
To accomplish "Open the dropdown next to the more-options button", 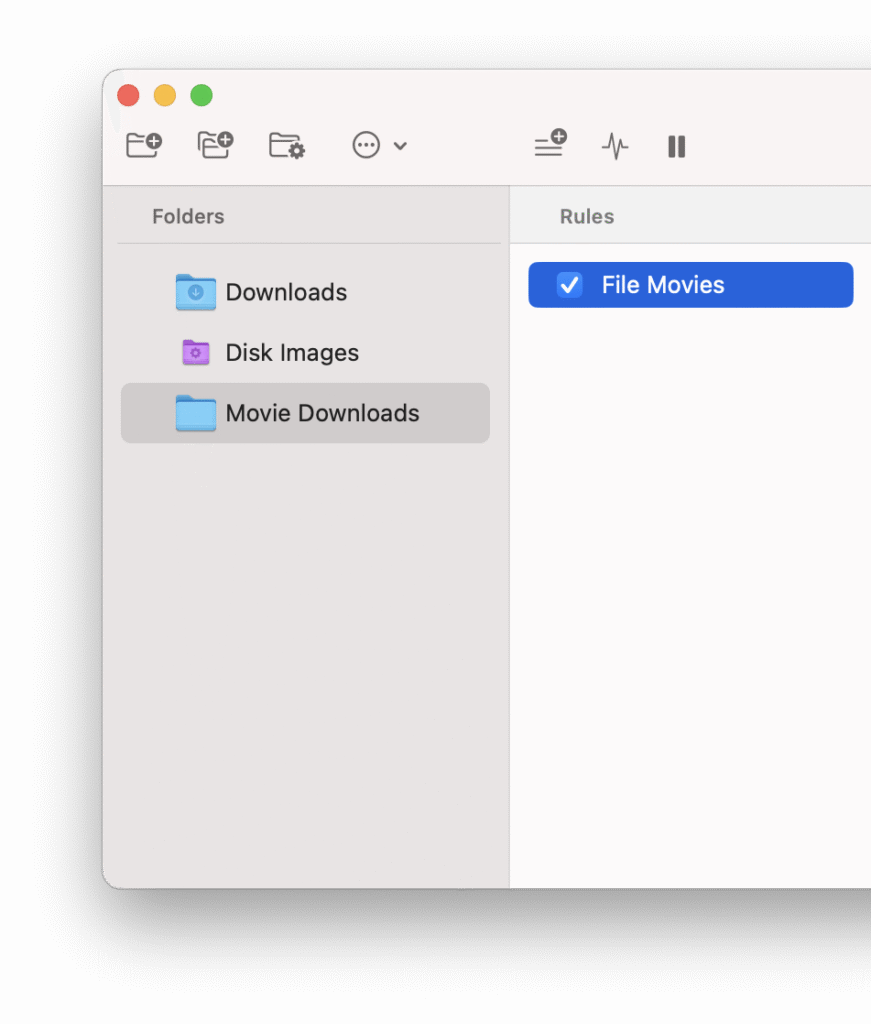I will point(401,146).
